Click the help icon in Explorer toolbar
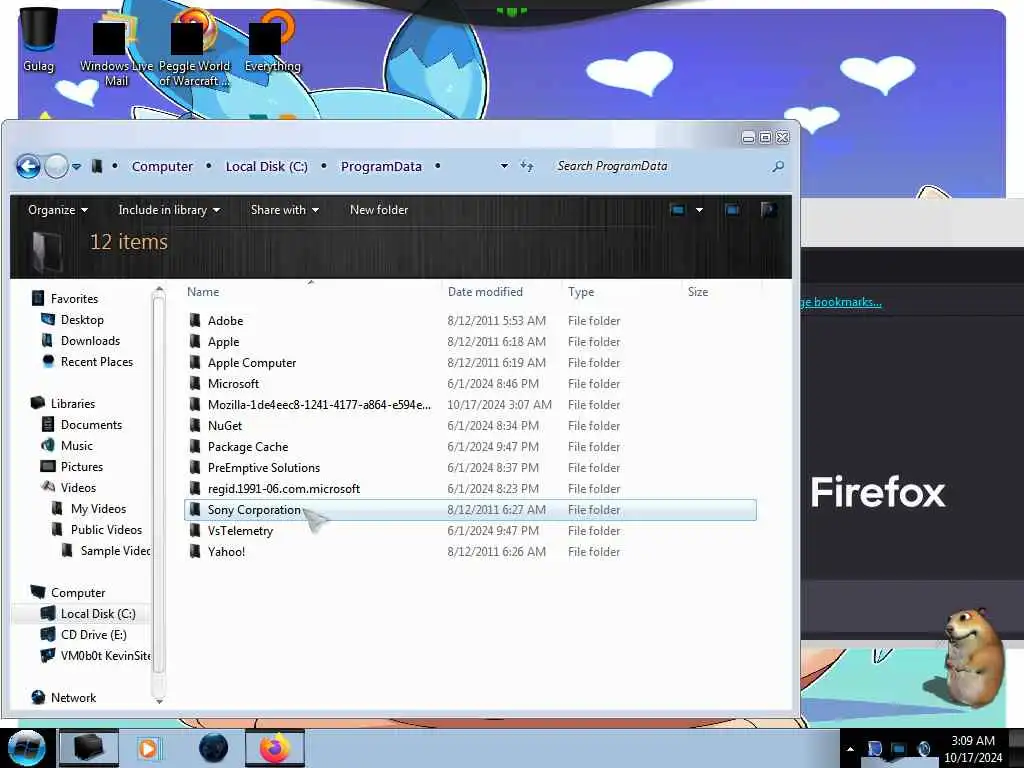 point(769,210)
